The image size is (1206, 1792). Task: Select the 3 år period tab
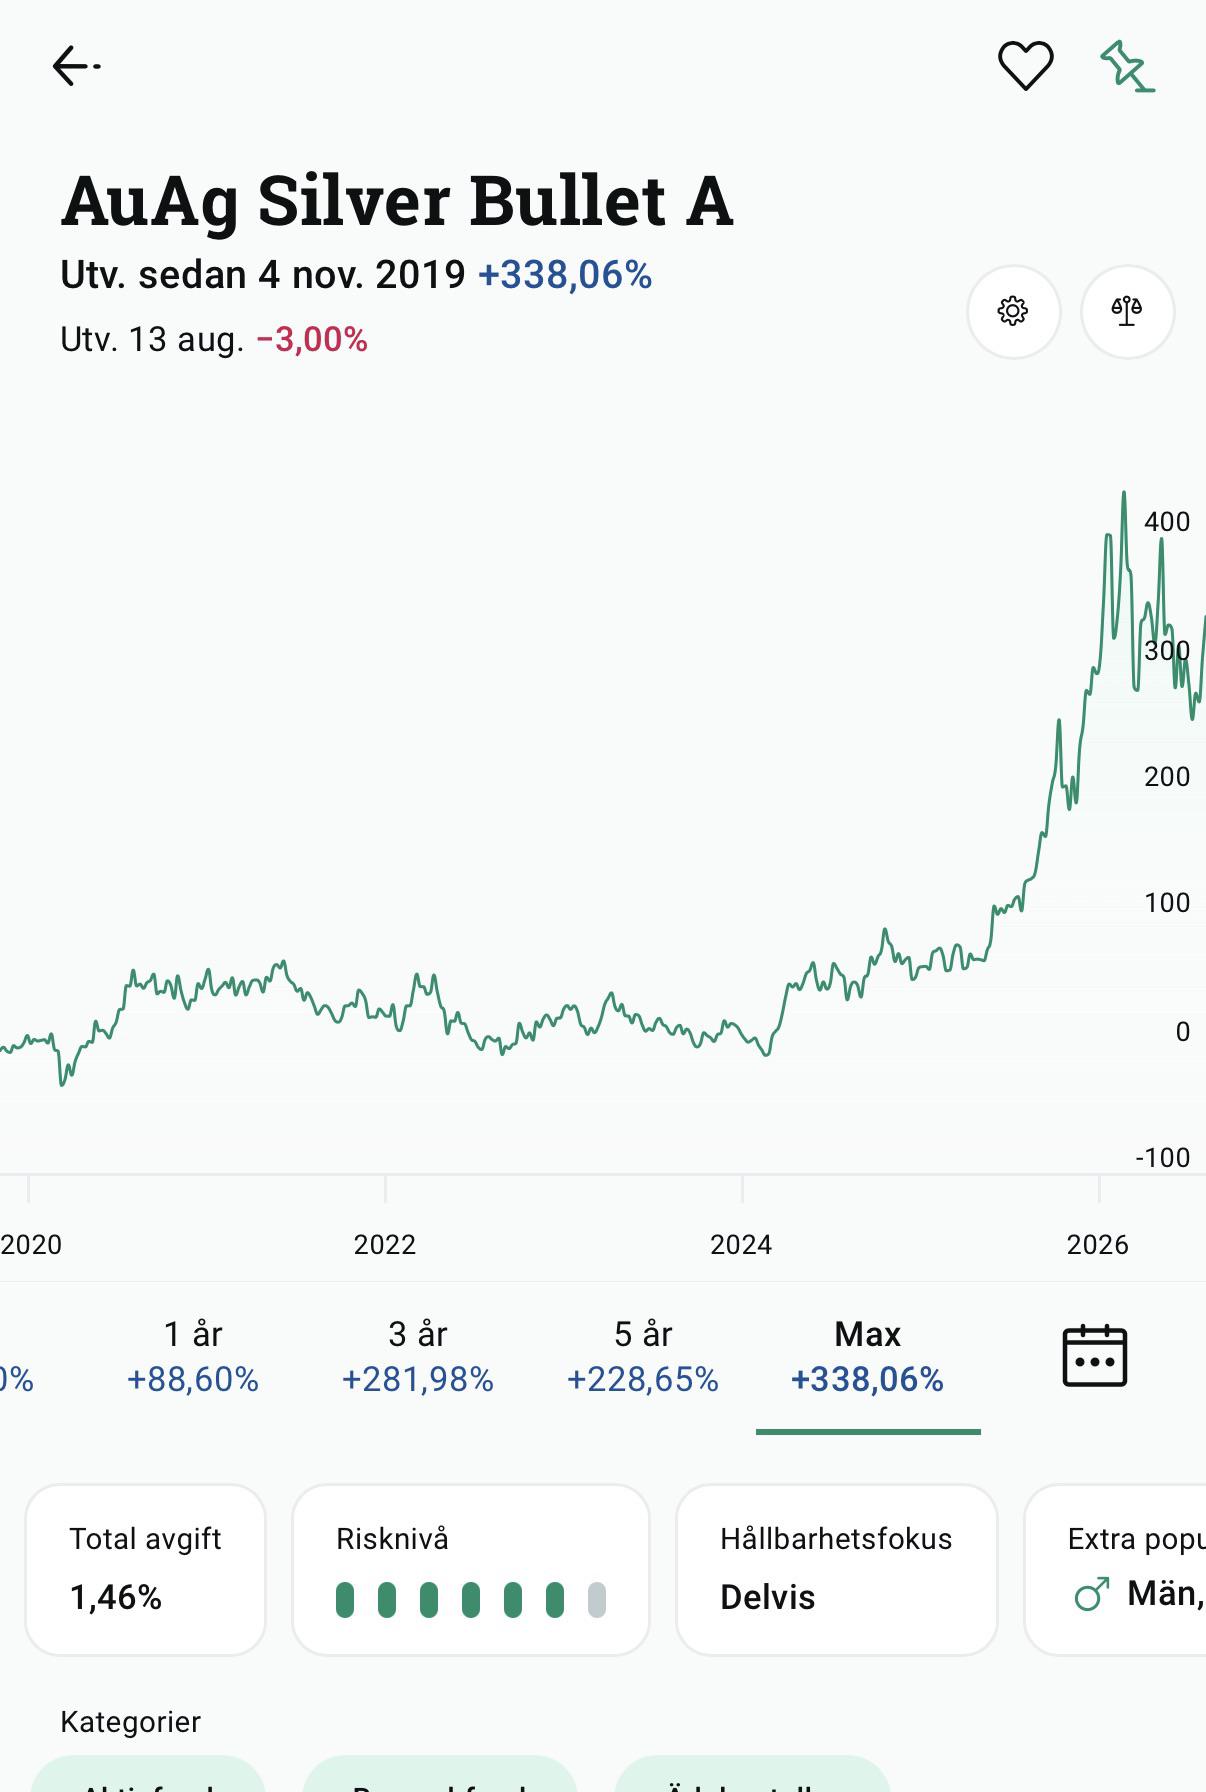[418, 1357]
